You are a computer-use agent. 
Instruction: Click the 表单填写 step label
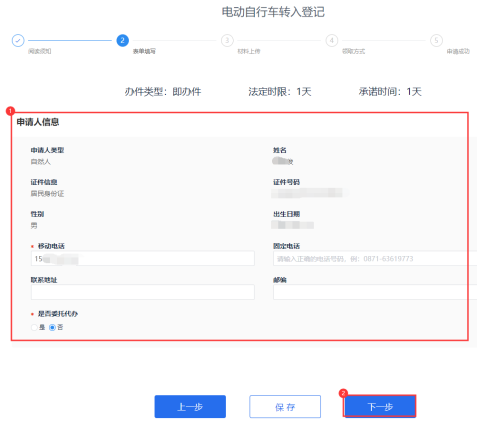[x=144, y=51]
